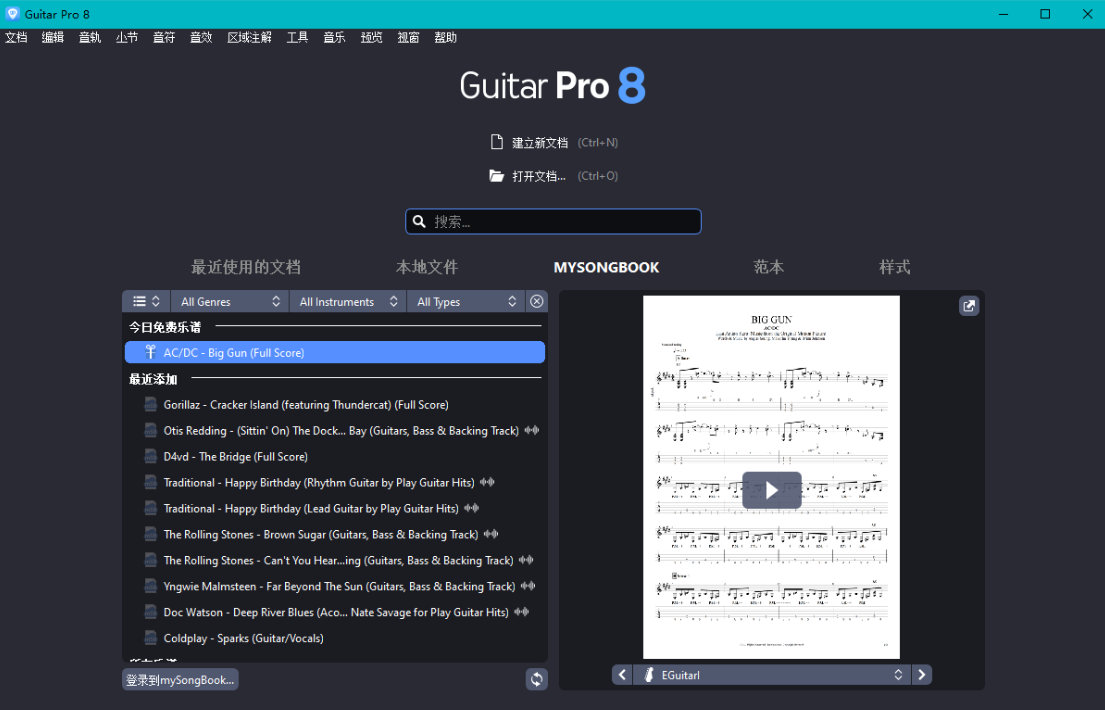Expand the All Genres filter

point(230,302)
